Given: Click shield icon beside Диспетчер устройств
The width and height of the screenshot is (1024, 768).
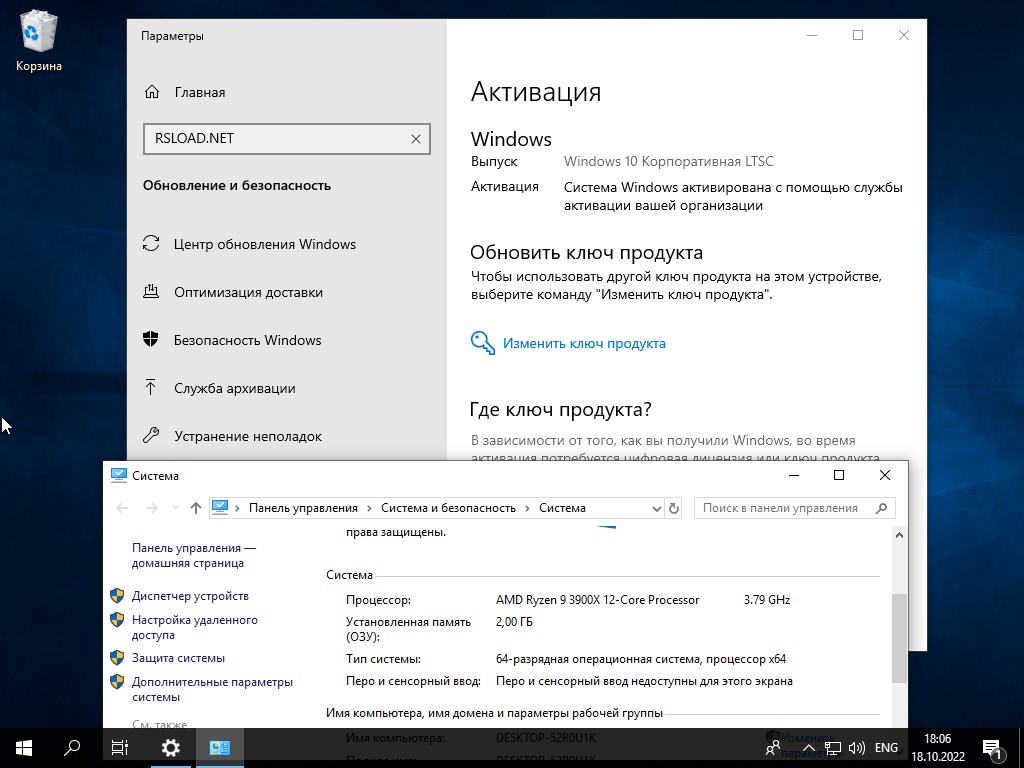Looking at the screenshot, I should pos(117,596).
